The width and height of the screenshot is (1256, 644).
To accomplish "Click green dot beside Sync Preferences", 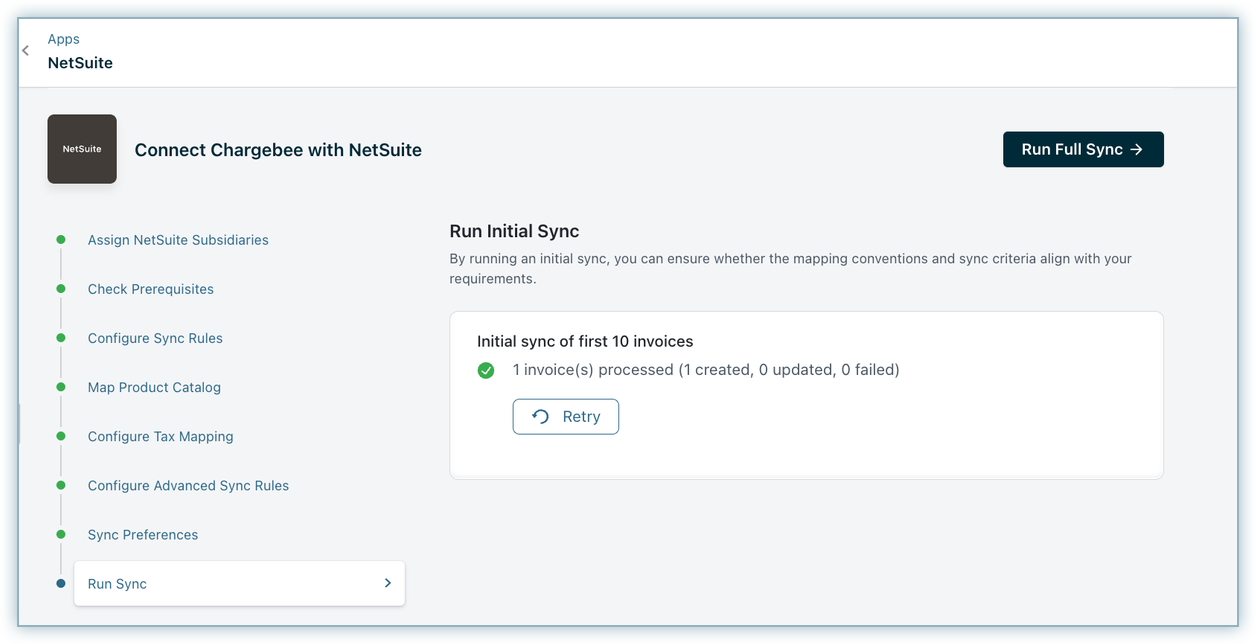I will pos(61,534).
